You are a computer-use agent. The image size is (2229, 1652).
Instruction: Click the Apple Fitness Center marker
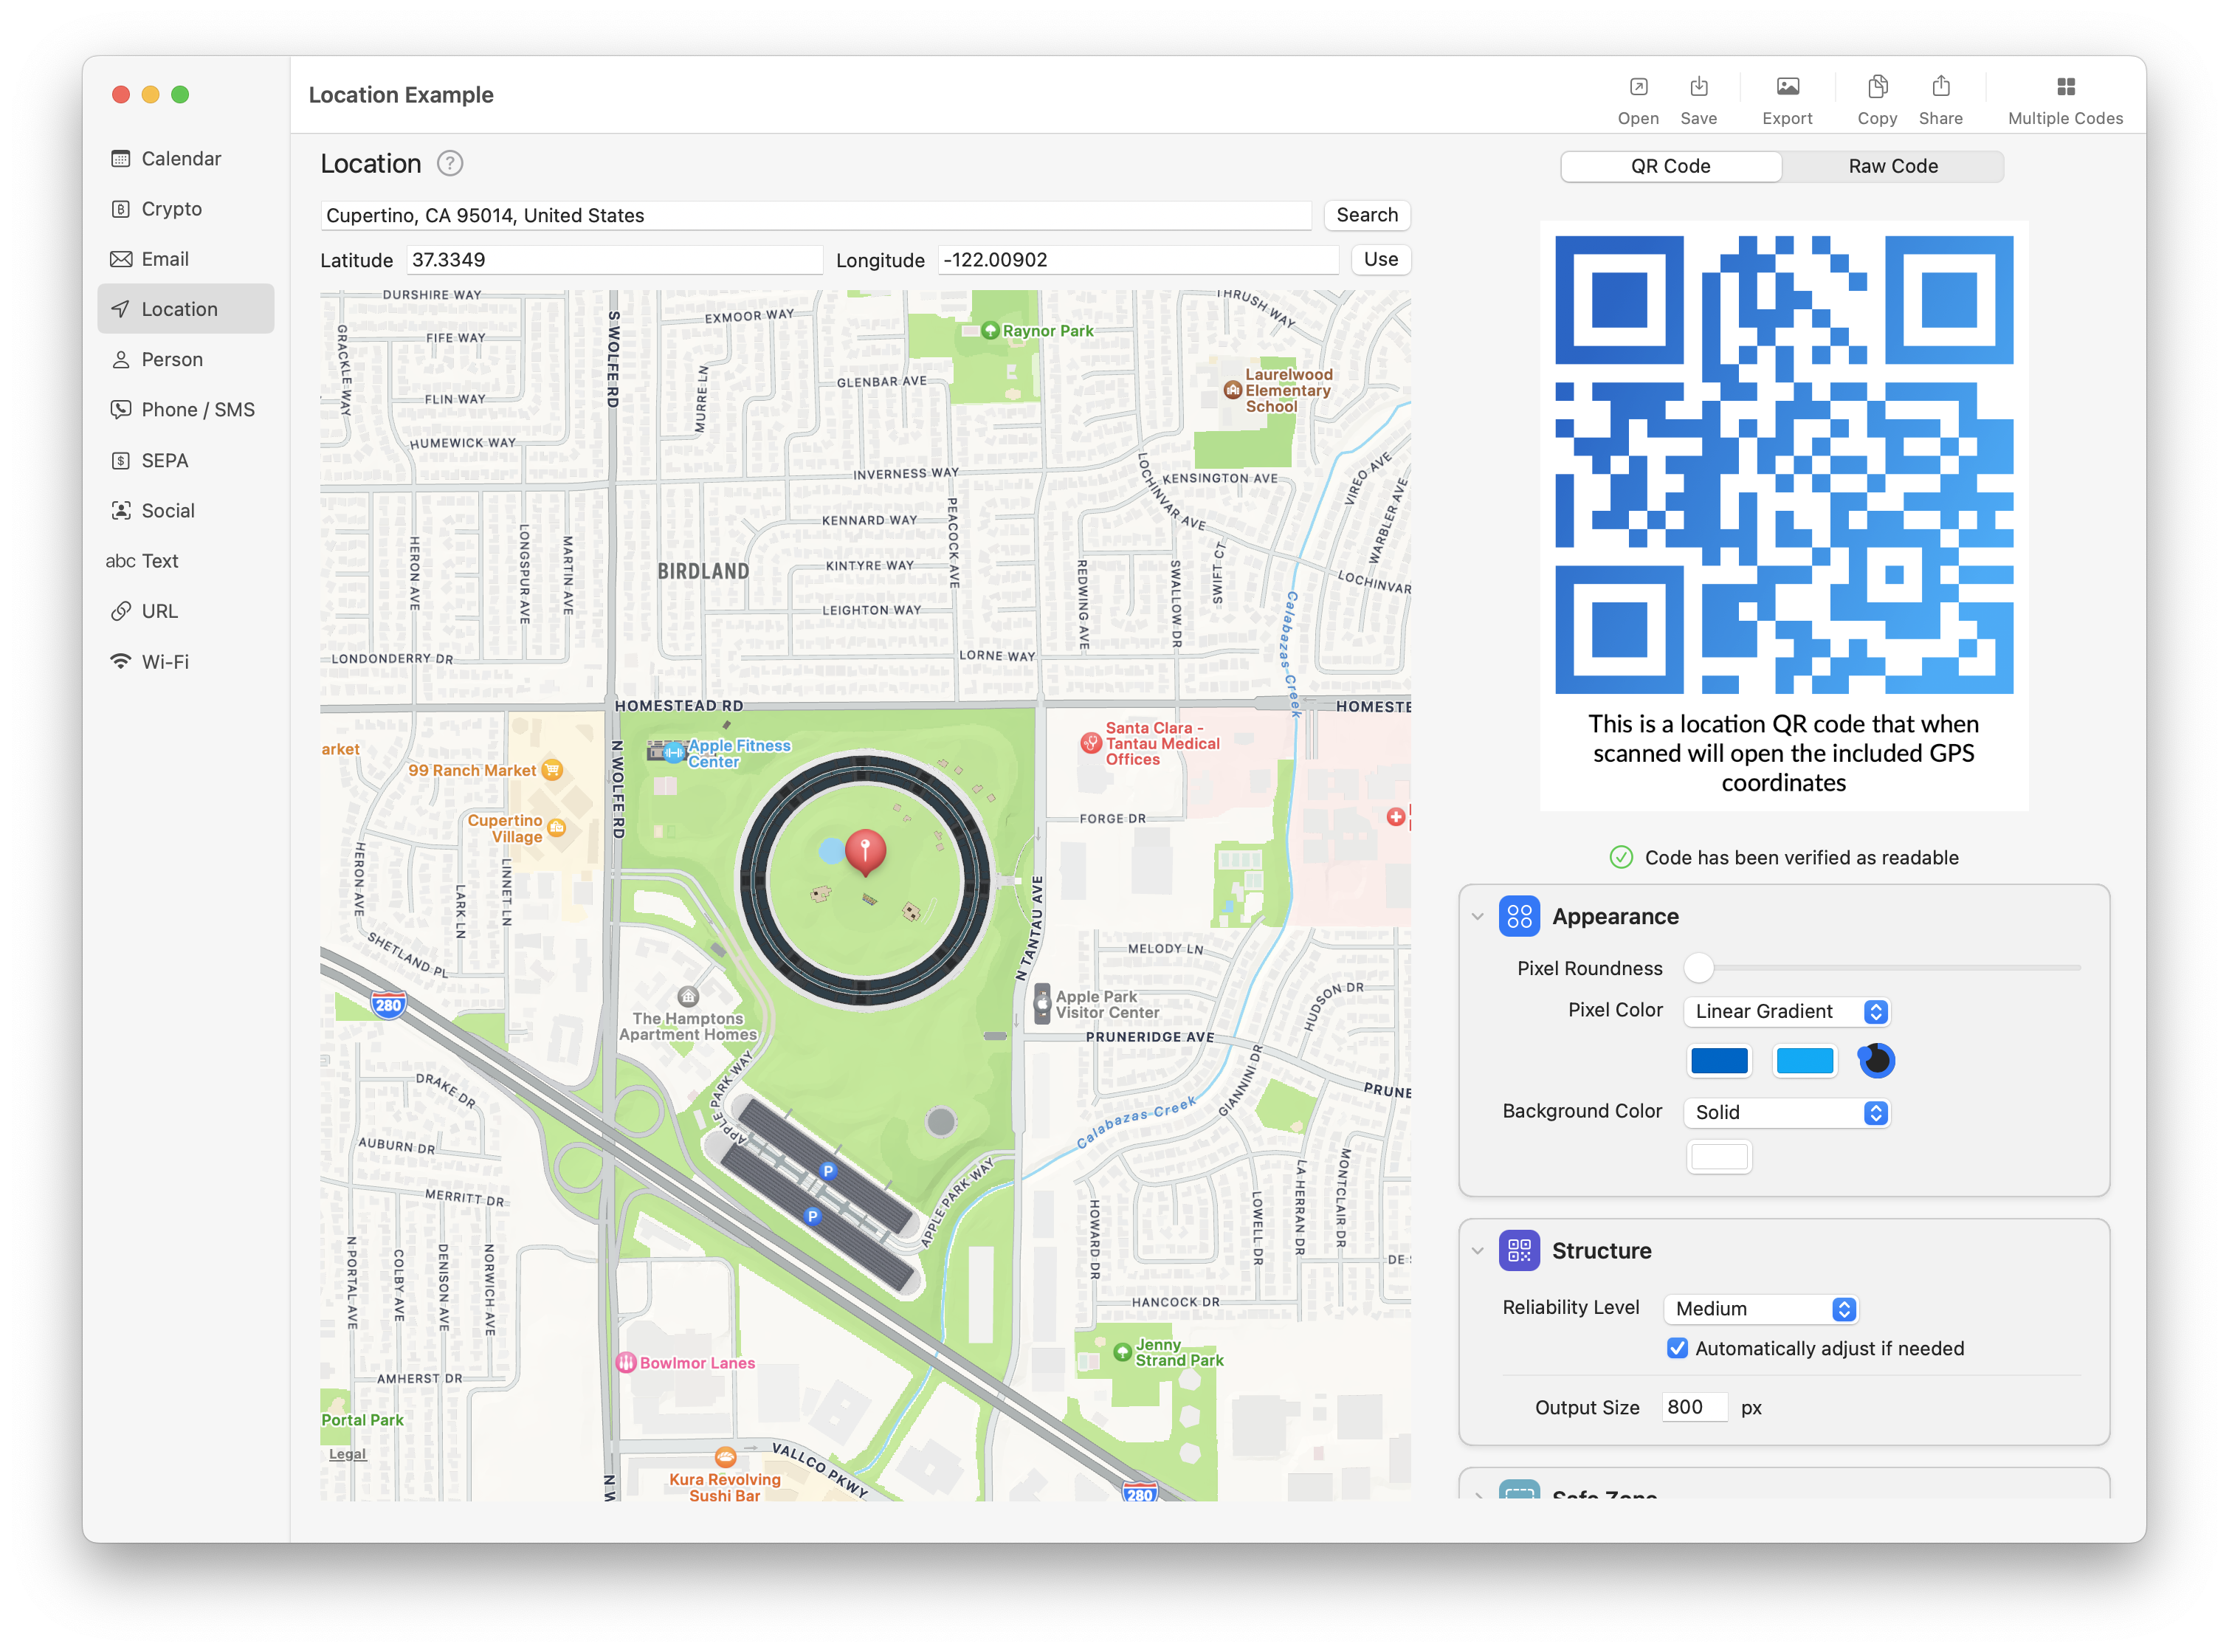pos(674,752)
